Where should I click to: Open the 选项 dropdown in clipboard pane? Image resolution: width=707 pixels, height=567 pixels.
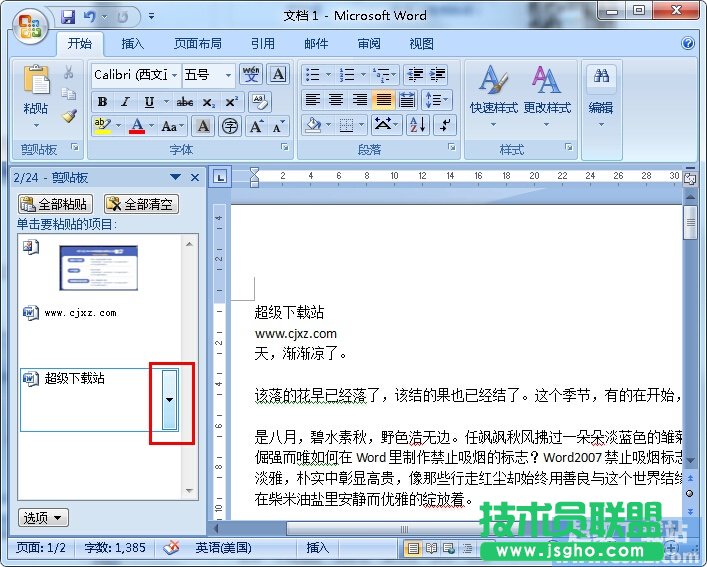(x=44, y=517)
